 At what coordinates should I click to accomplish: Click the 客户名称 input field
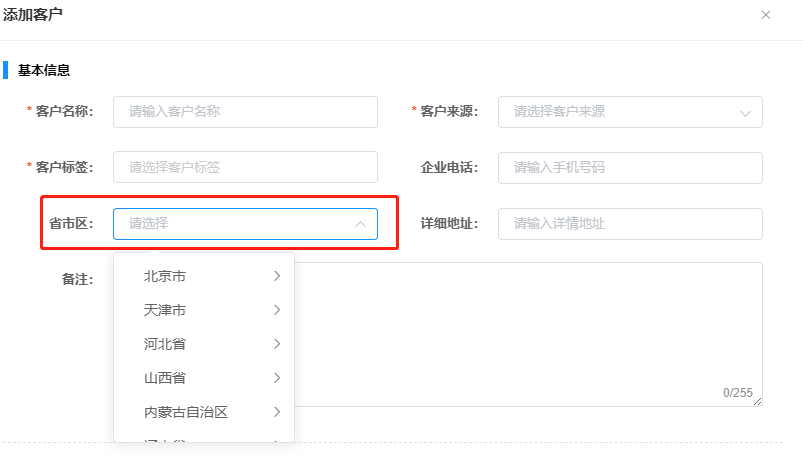coord(245,112)
